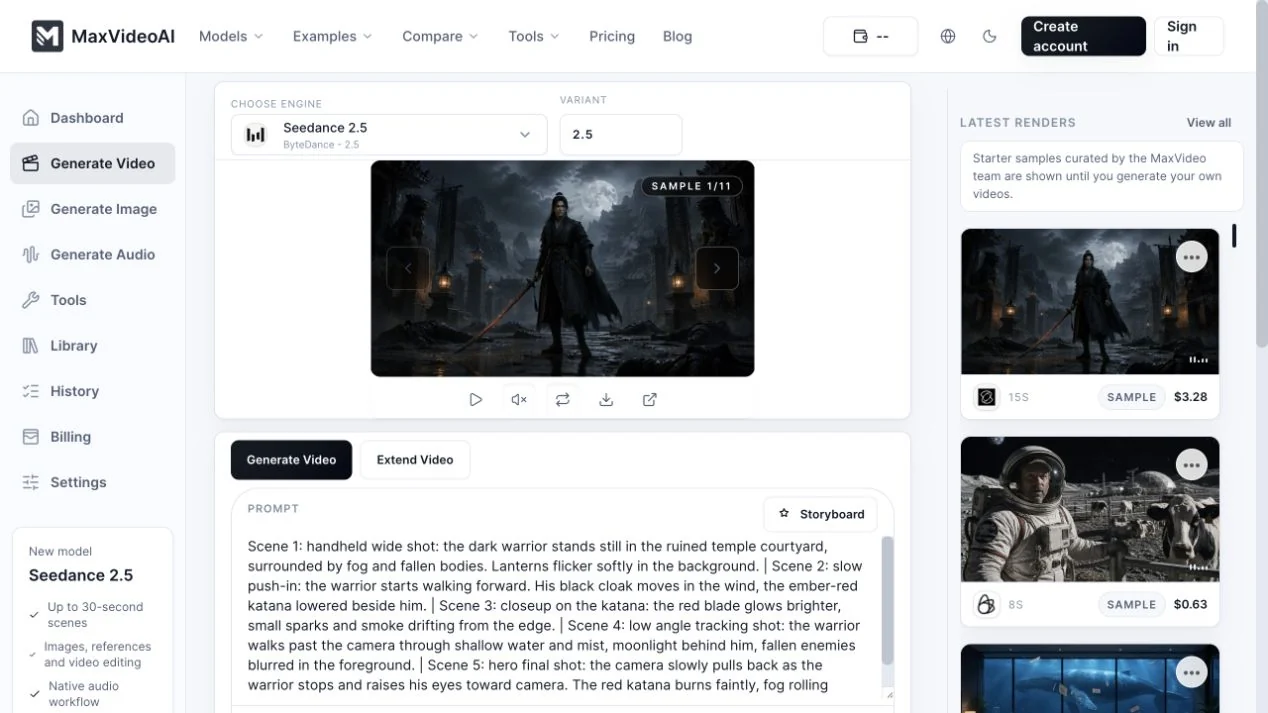This screenshot has width=1268, height=713.
Task: Open the wallet balance button
Action: (x=870, y=36)
